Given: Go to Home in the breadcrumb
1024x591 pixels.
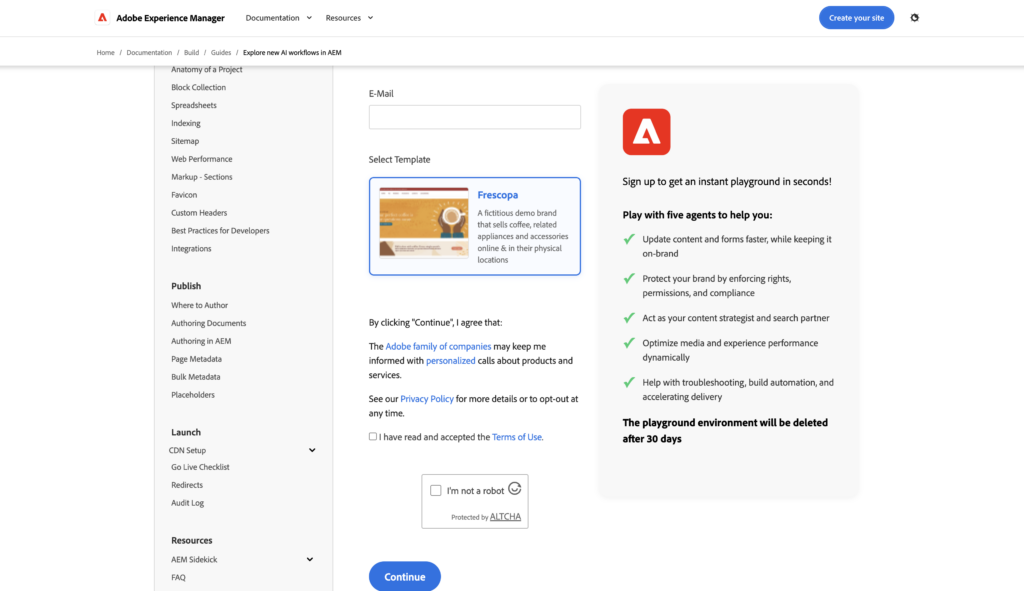Looking at the screenshot, I should [105, 53].
